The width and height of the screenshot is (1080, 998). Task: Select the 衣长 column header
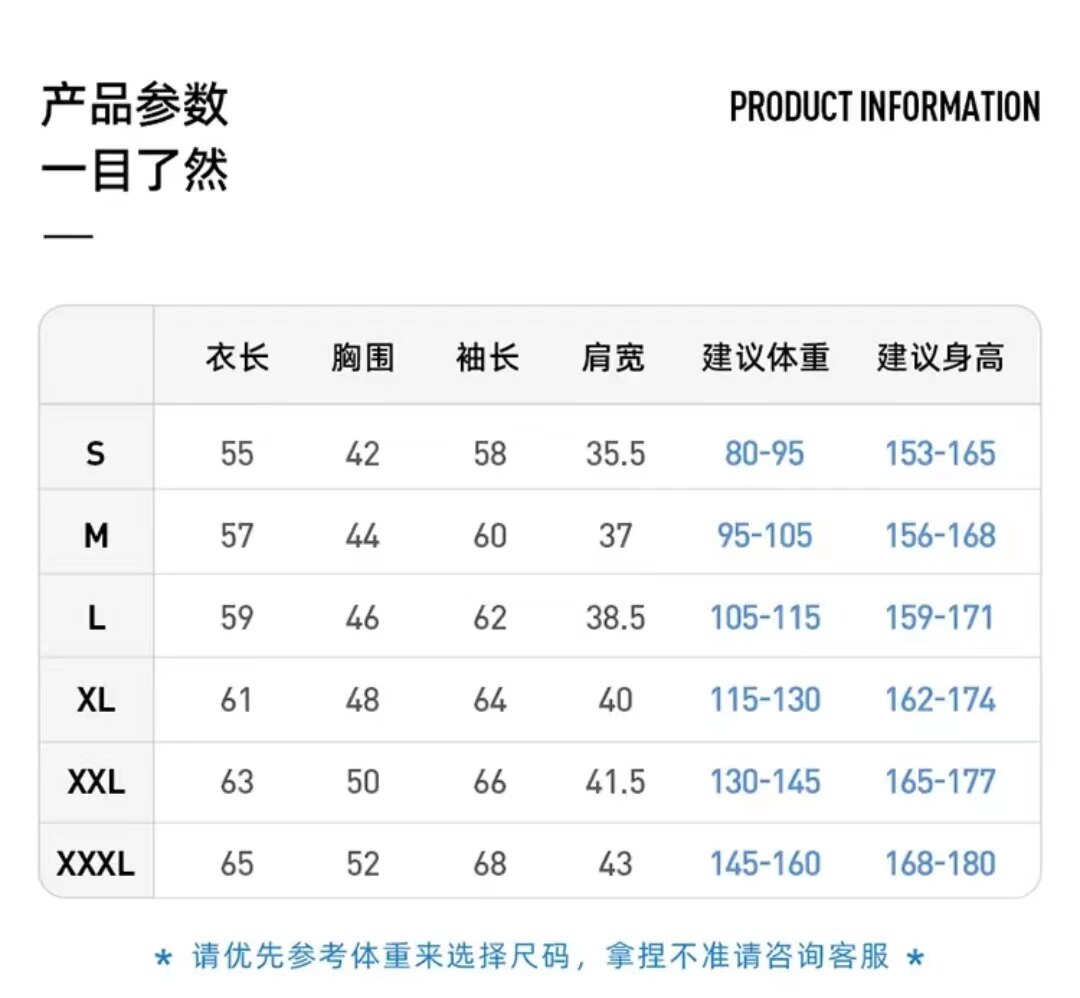click(237, 357)
